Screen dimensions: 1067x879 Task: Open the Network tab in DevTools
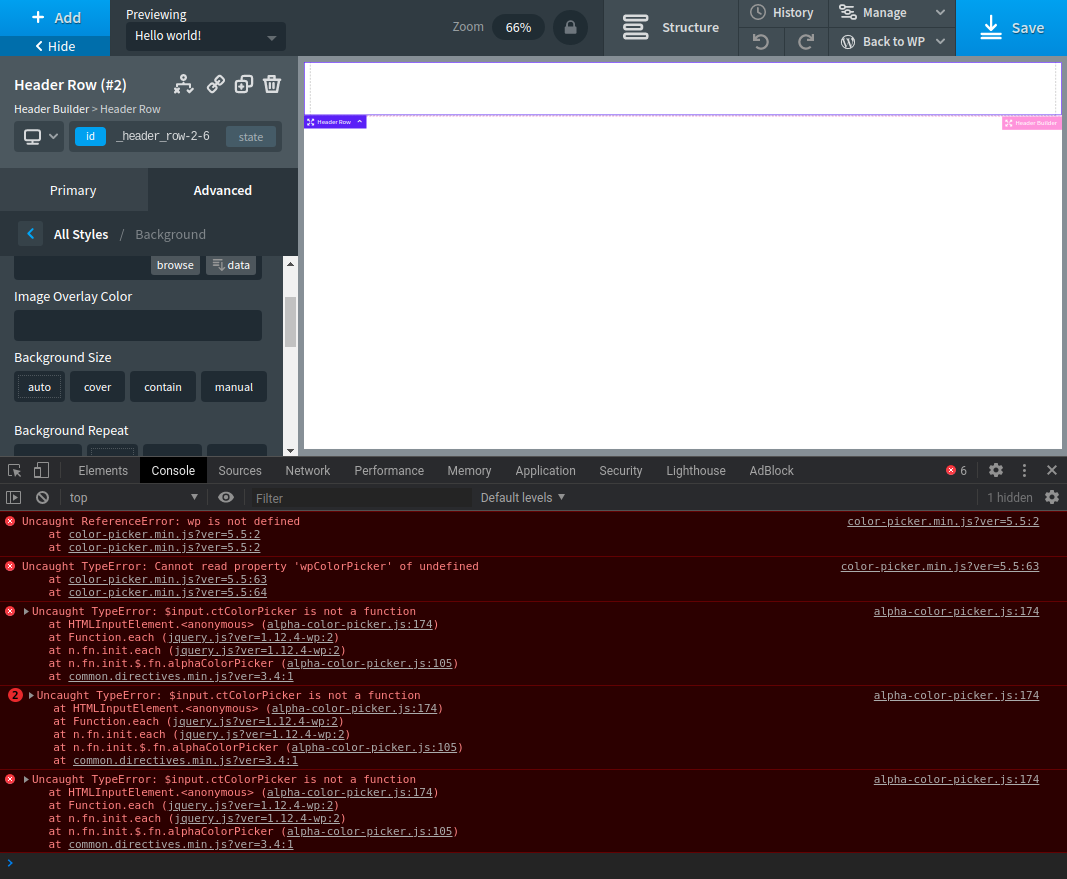click(307, 470)
